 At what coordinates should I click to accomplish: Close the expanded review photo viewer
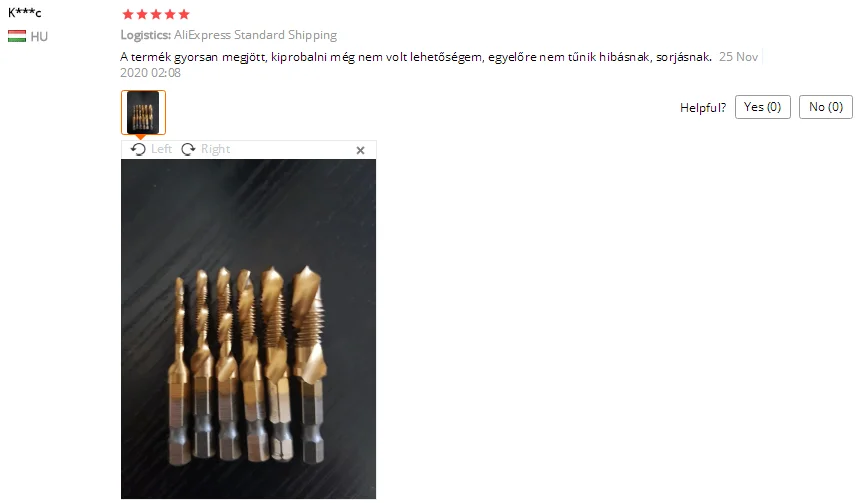point(360,150)
